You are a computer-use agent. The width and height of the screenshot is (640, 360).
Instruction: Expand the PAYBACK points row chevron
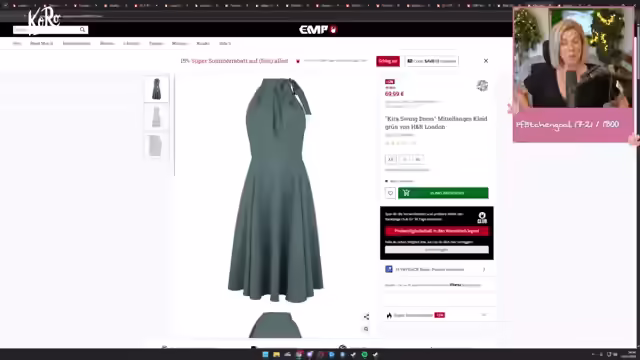(x=484, y=269)
